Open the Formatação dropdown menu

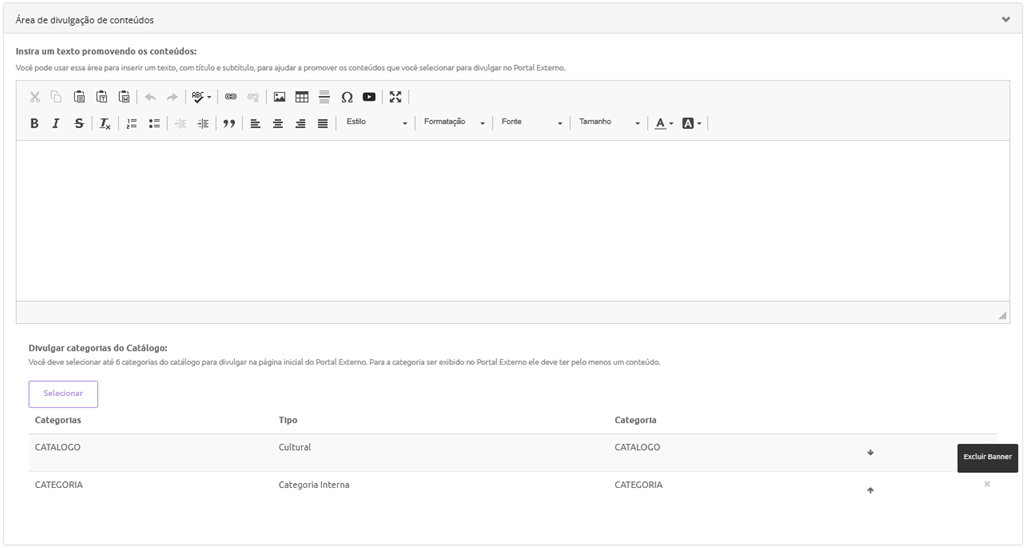[453, 123]
